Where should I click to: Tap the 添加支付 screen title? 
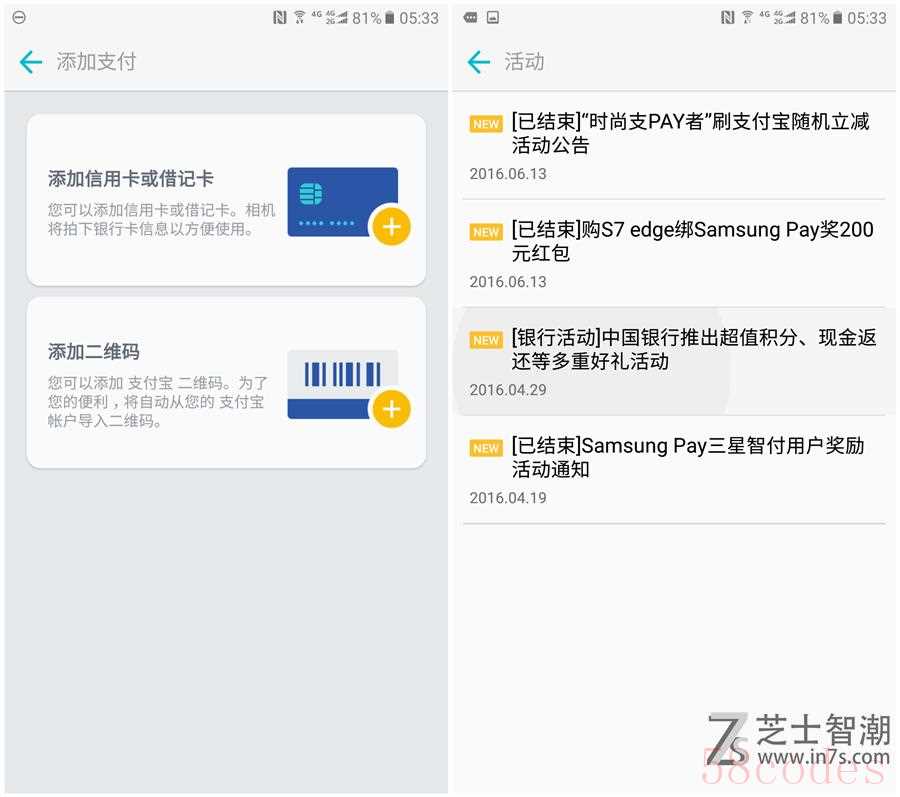tap(96, 61)
